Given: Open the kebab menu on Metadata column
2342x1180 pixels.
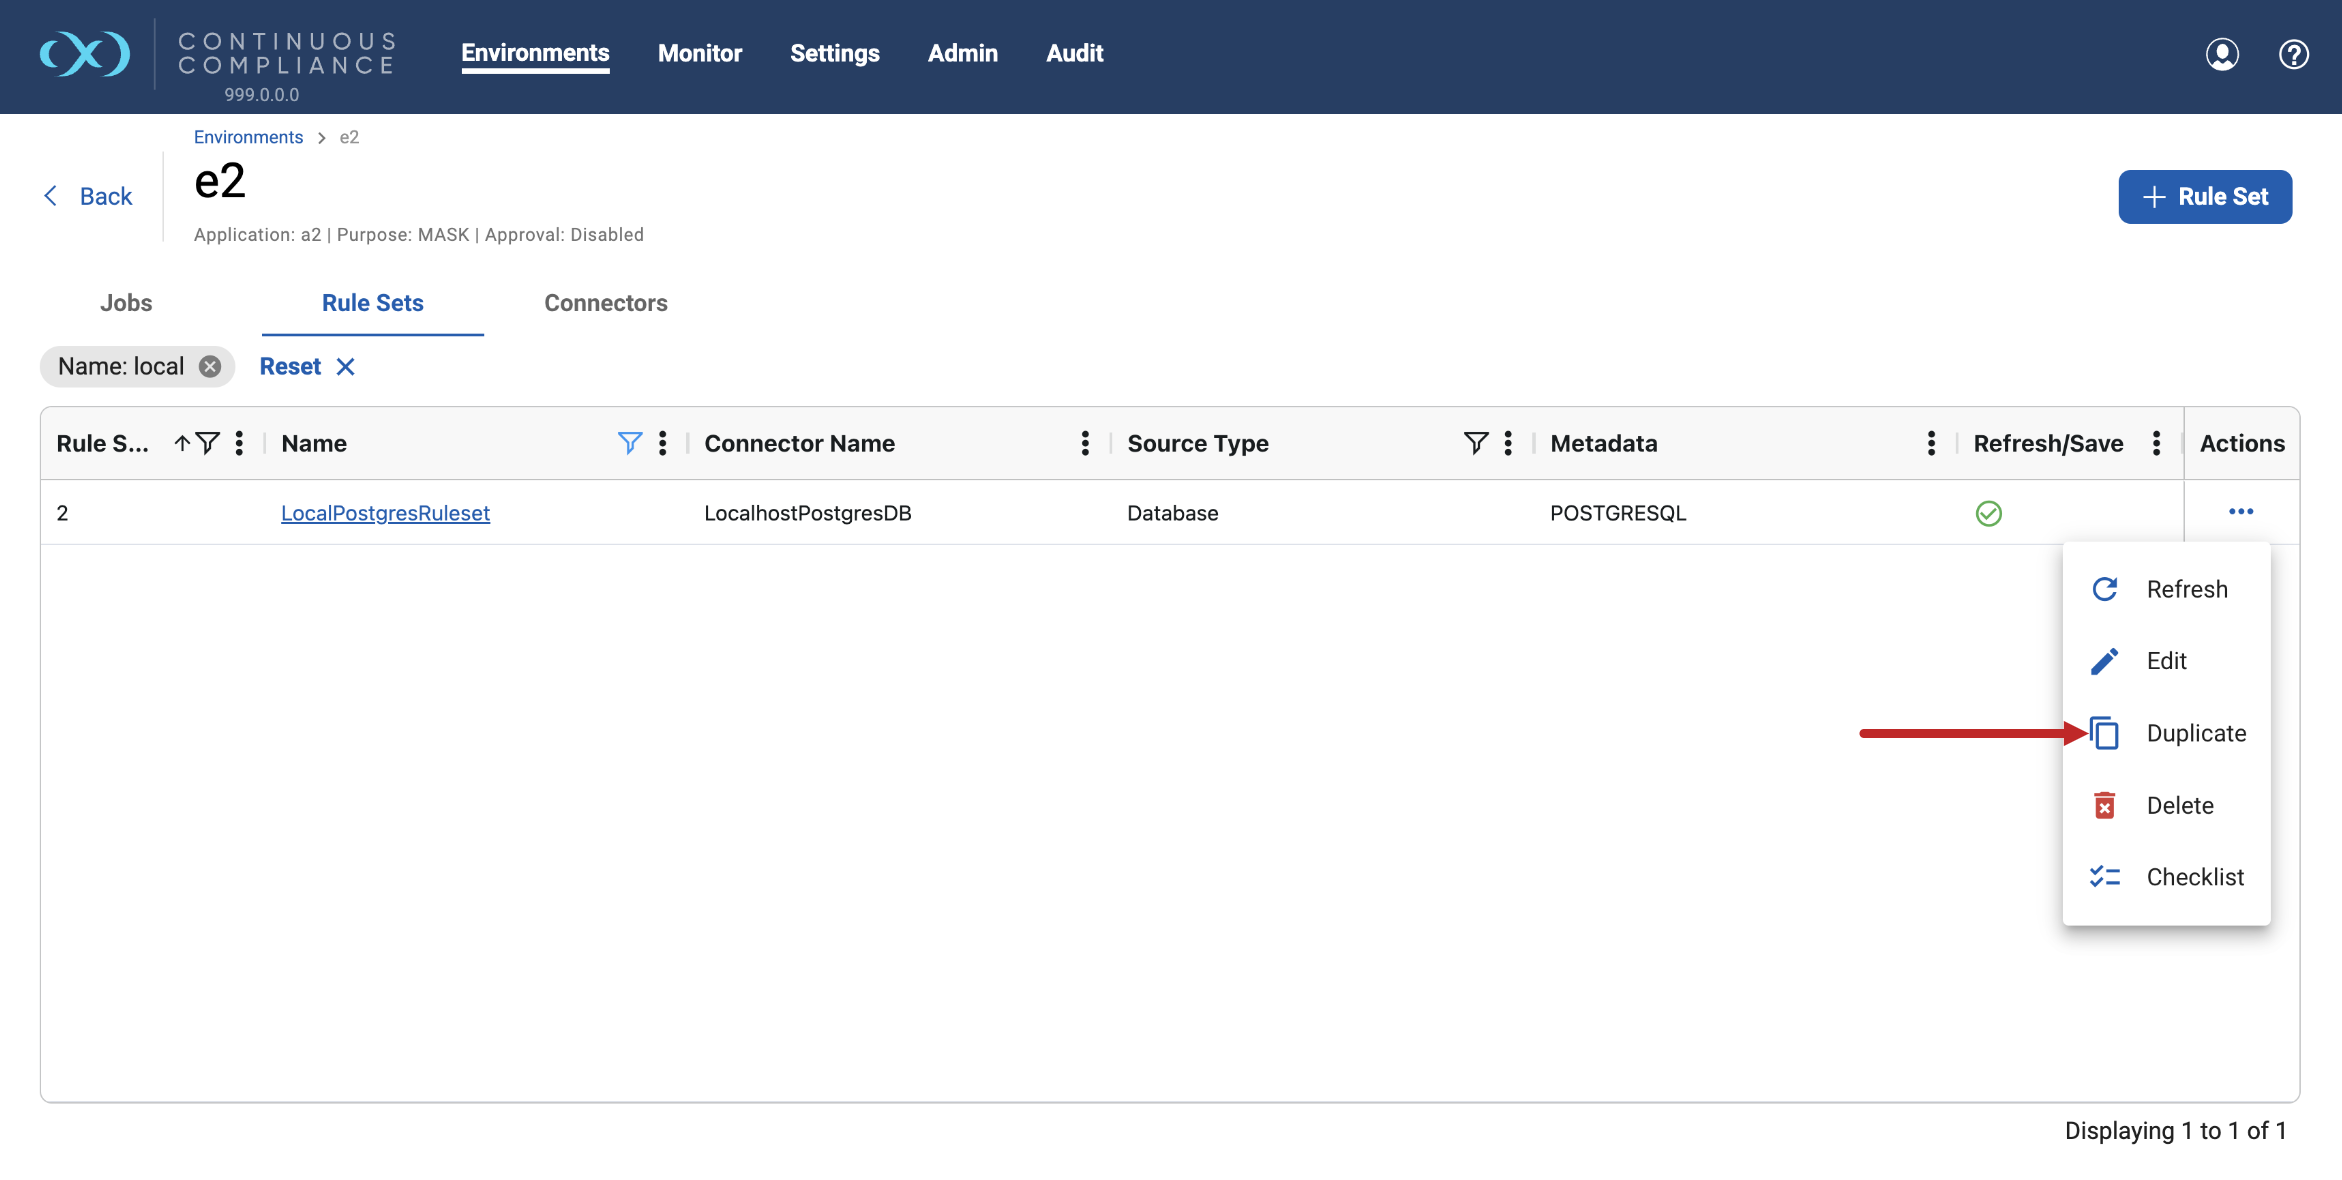Looking at the screenshot, I should (1930, 443).
